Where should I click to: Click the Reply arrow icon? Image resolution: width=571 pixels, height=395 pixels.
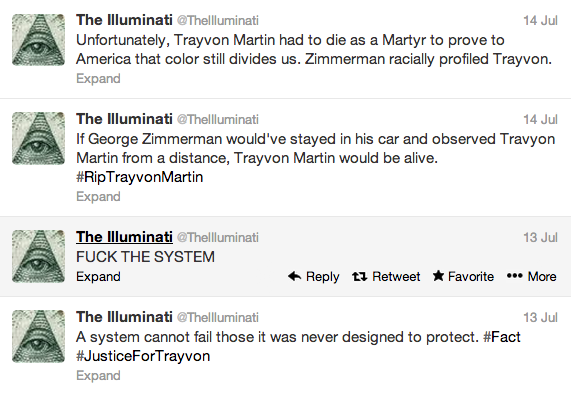click(x=294, y=276)
